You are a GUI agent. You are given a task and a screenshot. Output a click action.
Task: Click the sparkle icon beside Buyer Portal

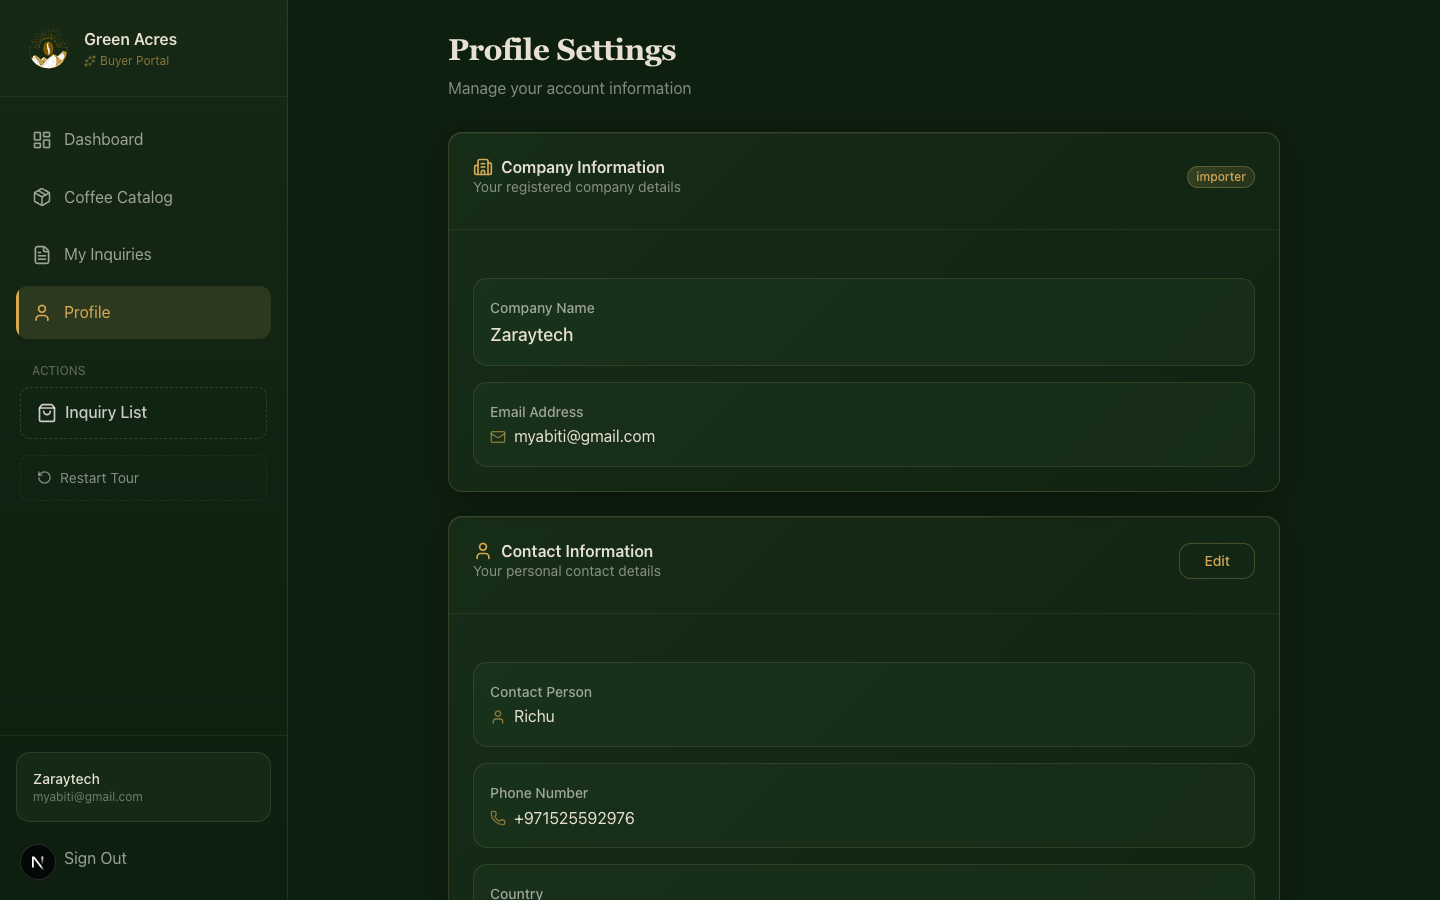tap(90, 61)
